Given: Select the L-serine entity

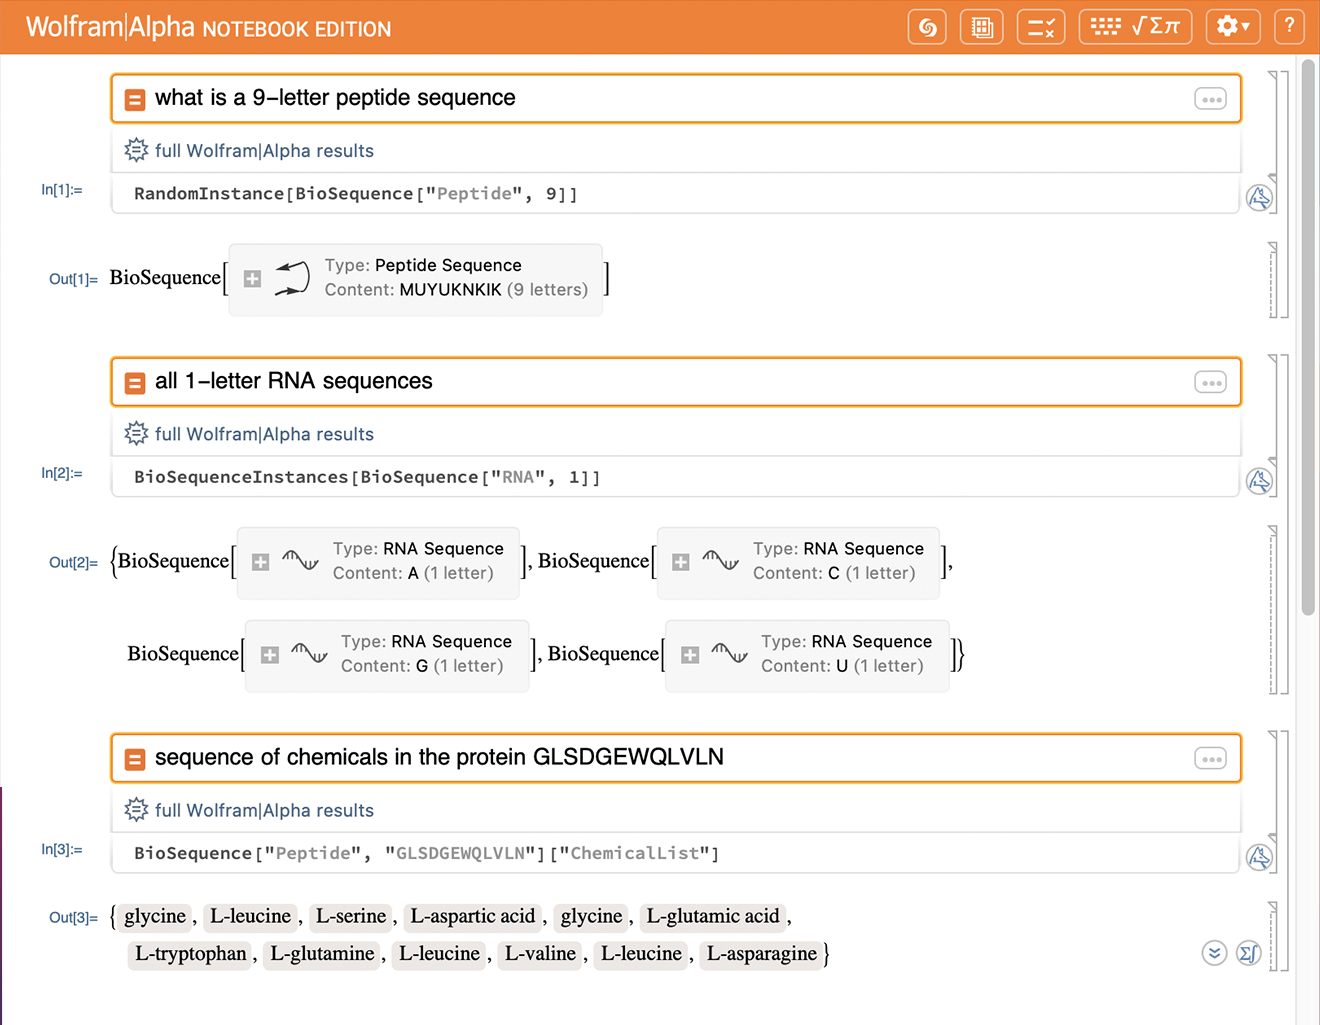Looking at the screenshot, I should click(x=351, y=916).
